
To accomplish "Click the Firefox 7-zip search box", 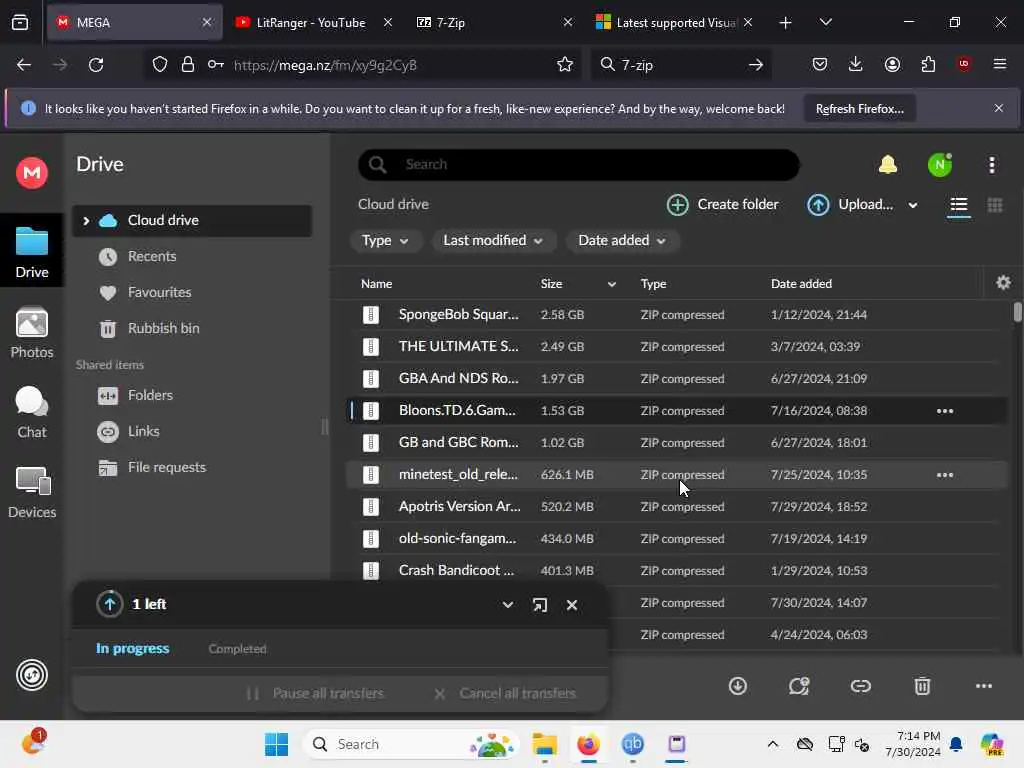I will pyautogui.click(x=680, y=65).
